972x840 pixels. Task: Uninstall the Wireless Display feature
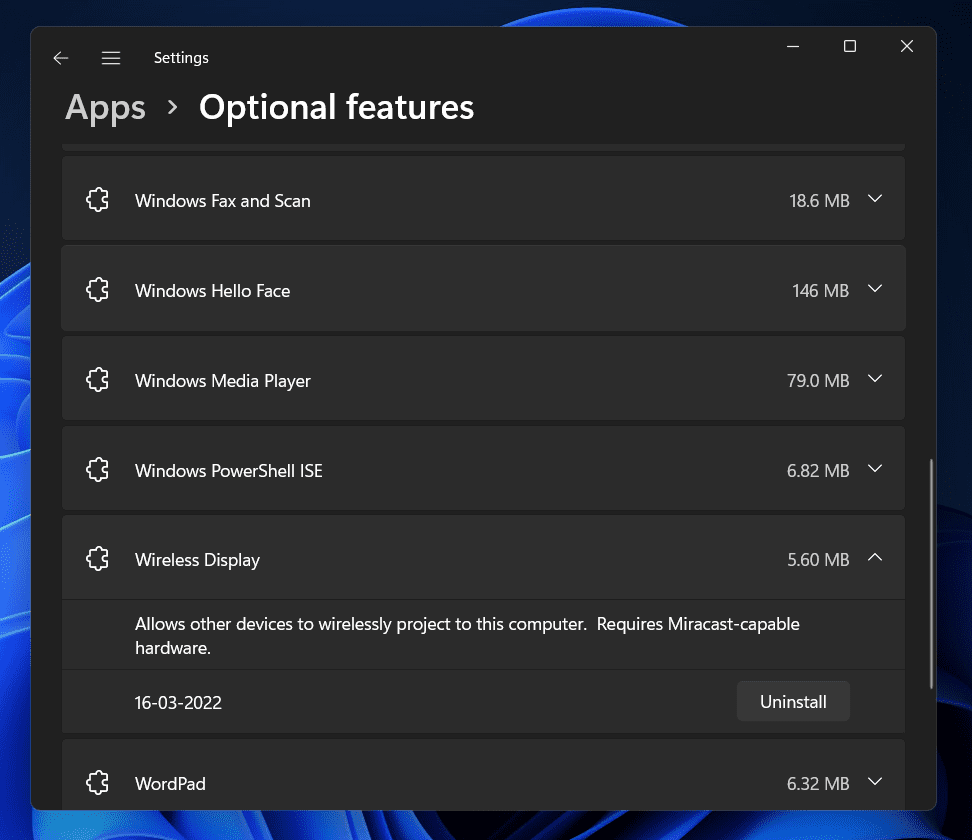click(x=793, y=702)
